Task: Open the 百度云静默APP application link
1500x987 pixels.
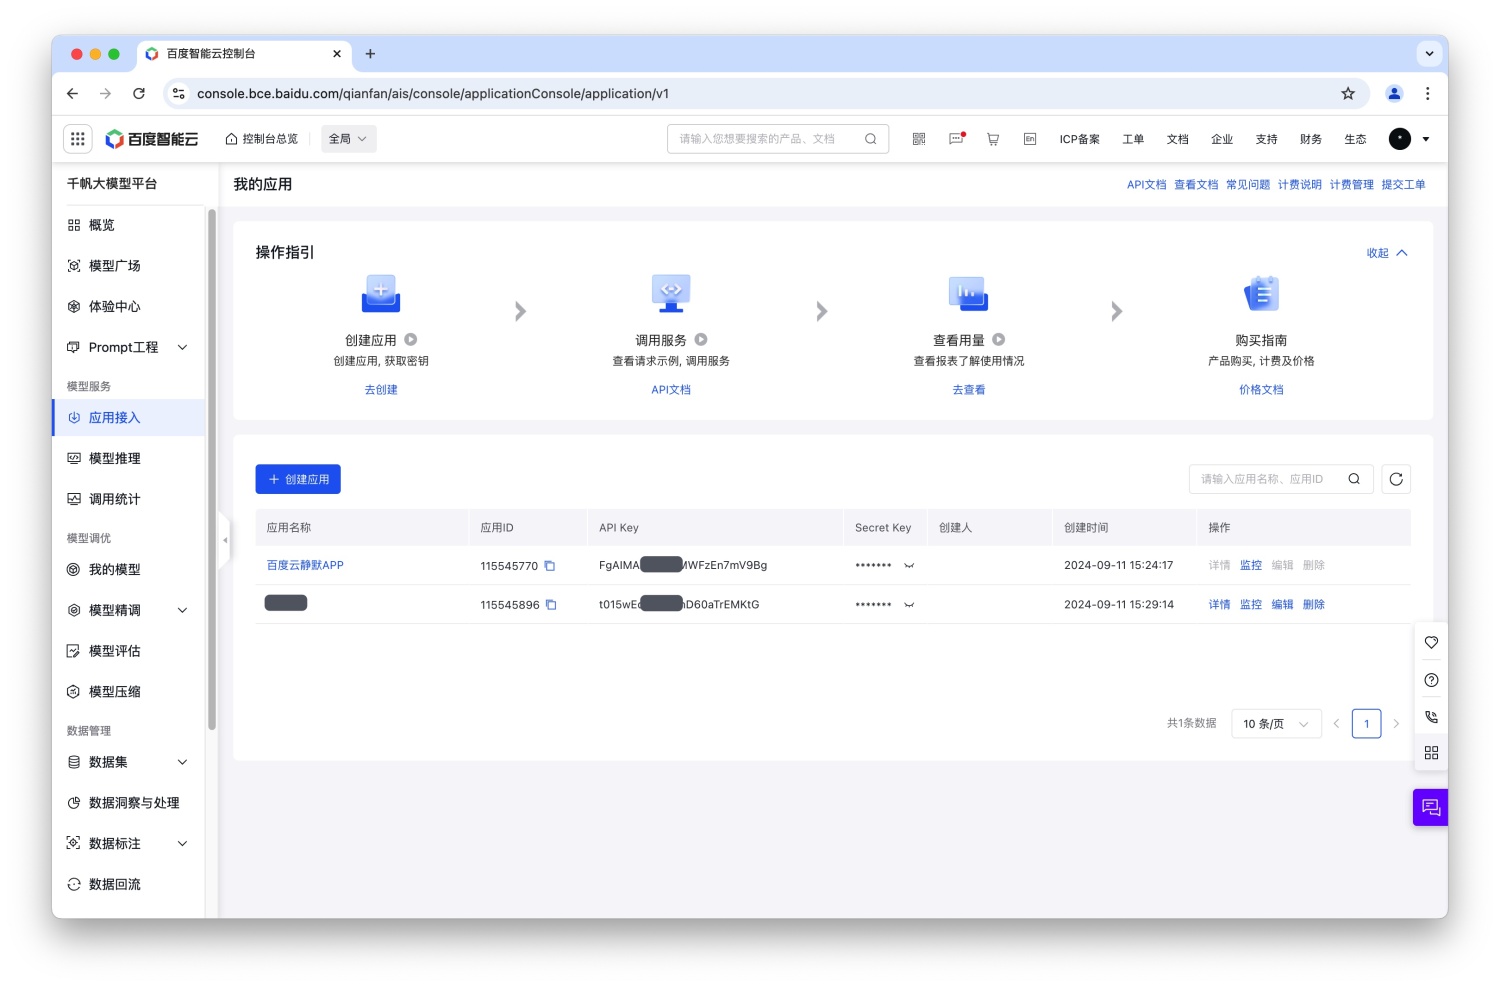Action: (x=305, y=566)
